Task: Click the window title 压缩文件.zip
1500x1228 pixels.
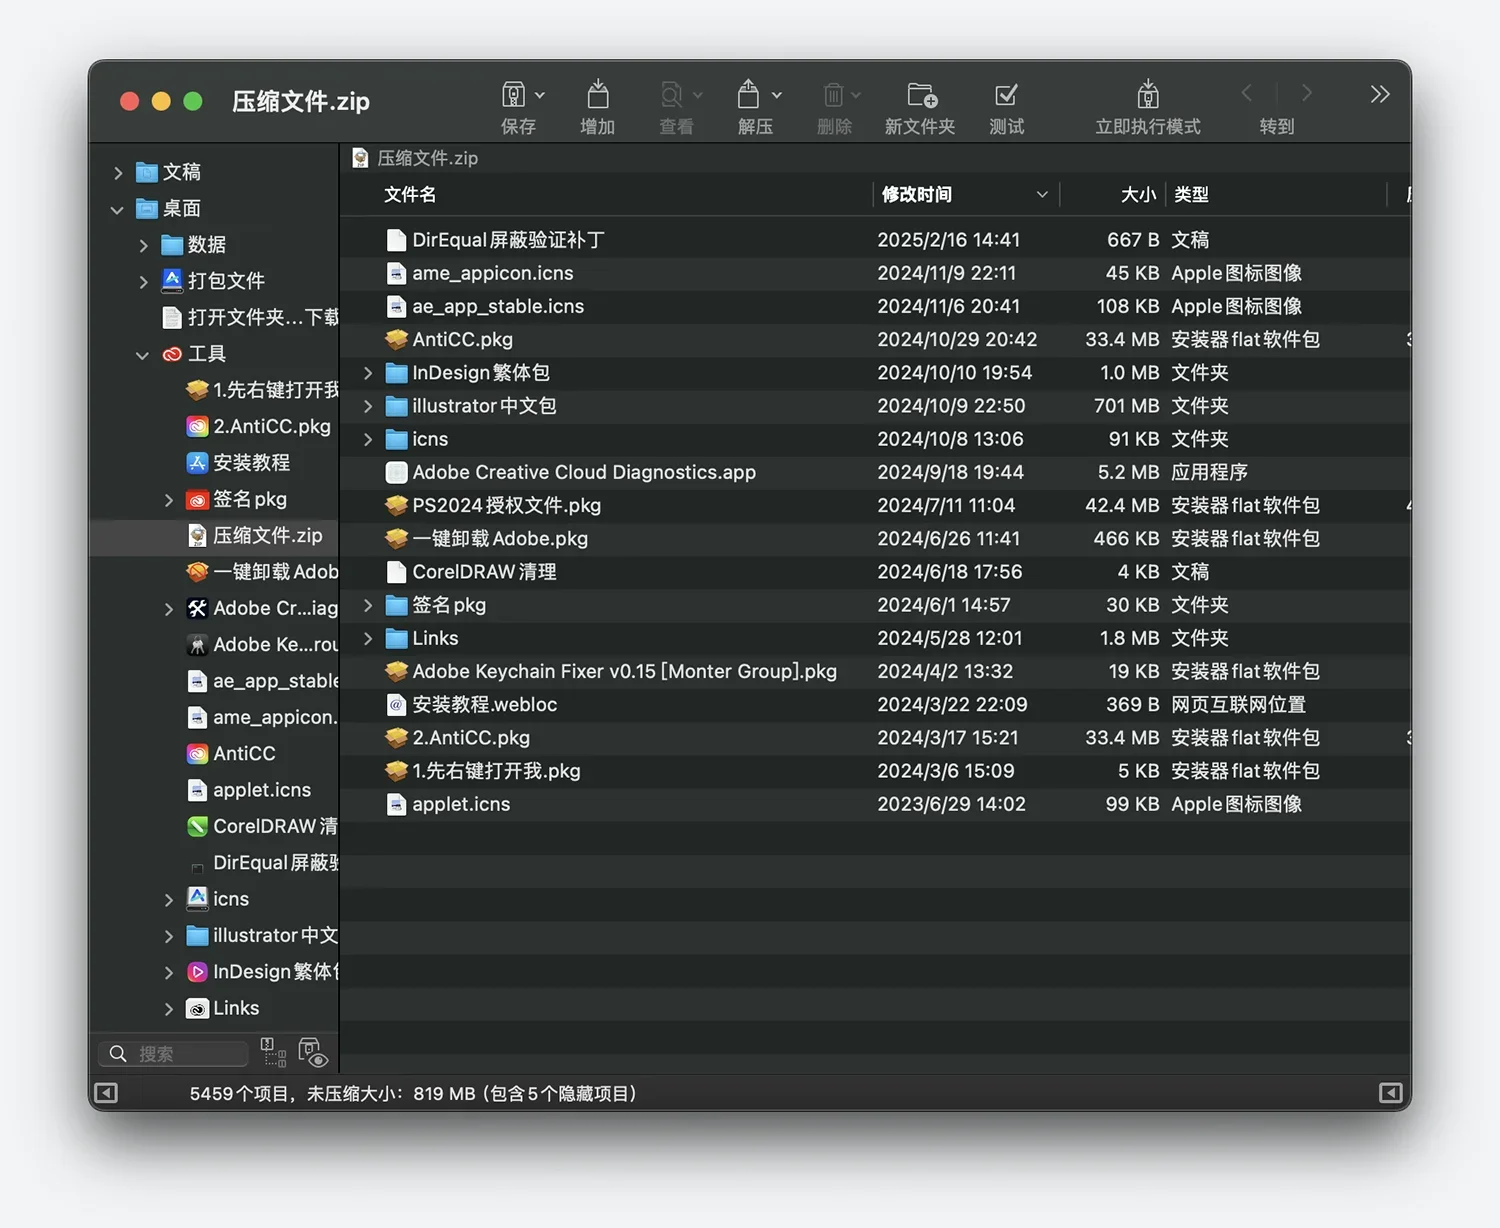Action: 301,101
